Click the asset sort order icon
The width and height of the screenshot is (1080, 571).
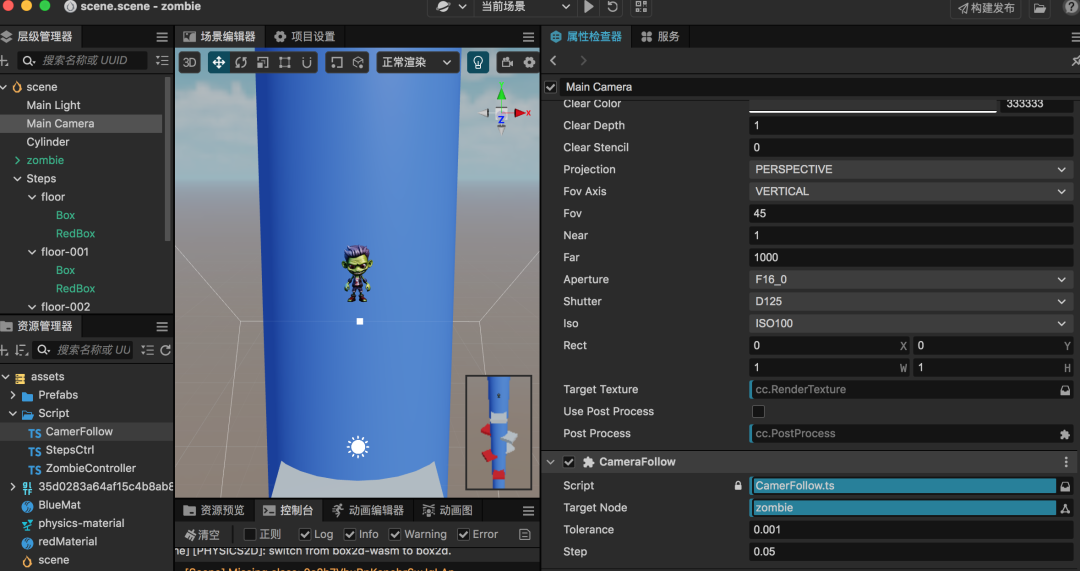[x=21, y=350]
